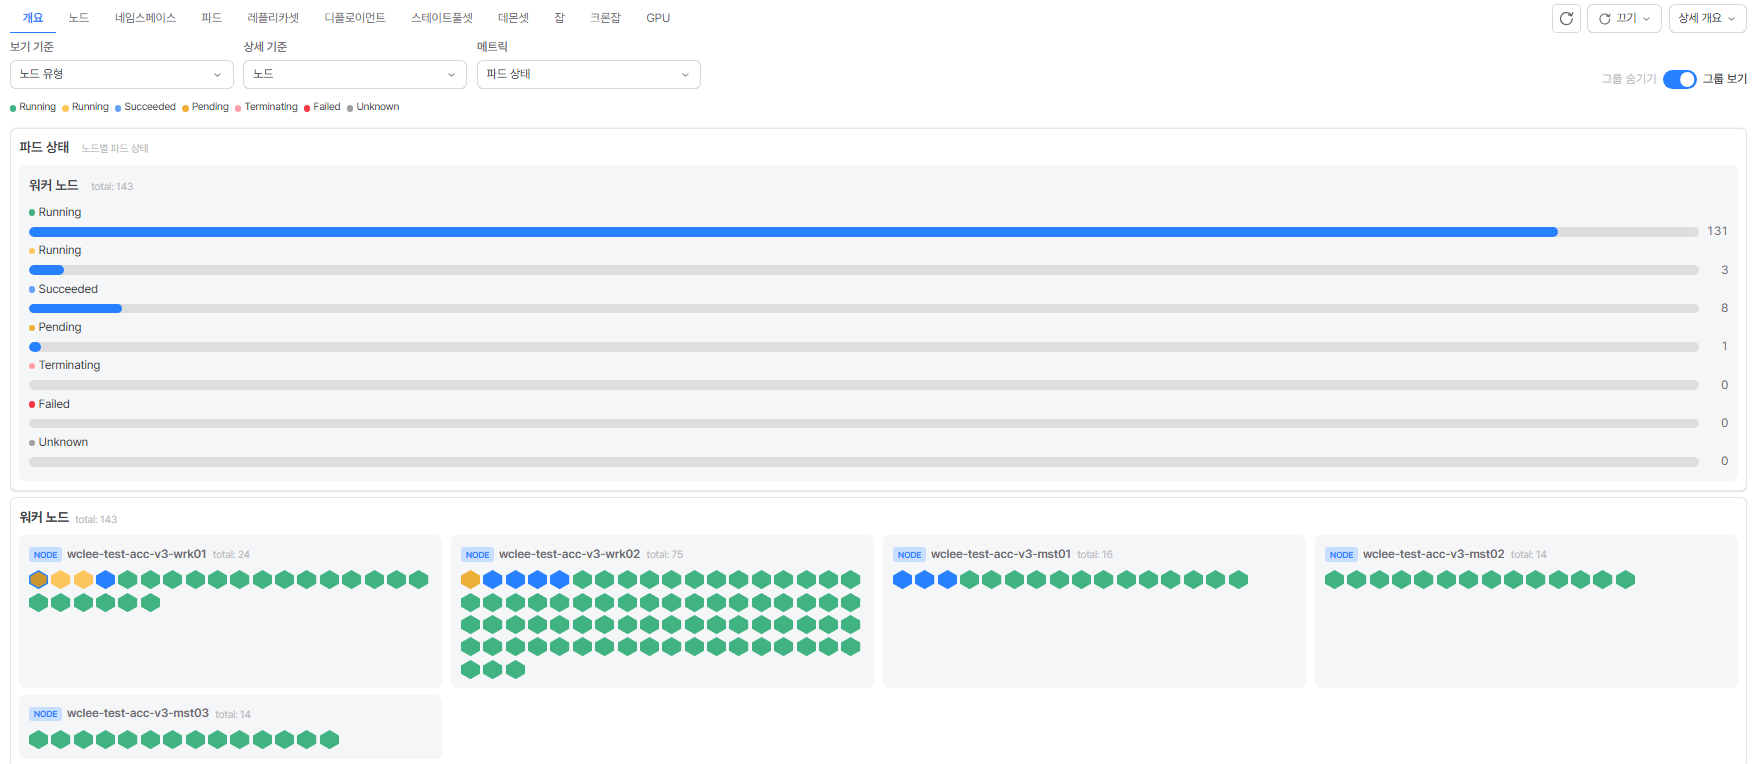Toggle the 그룹 보기 group view switch

pyautogui.click(x=1680, y=79)
